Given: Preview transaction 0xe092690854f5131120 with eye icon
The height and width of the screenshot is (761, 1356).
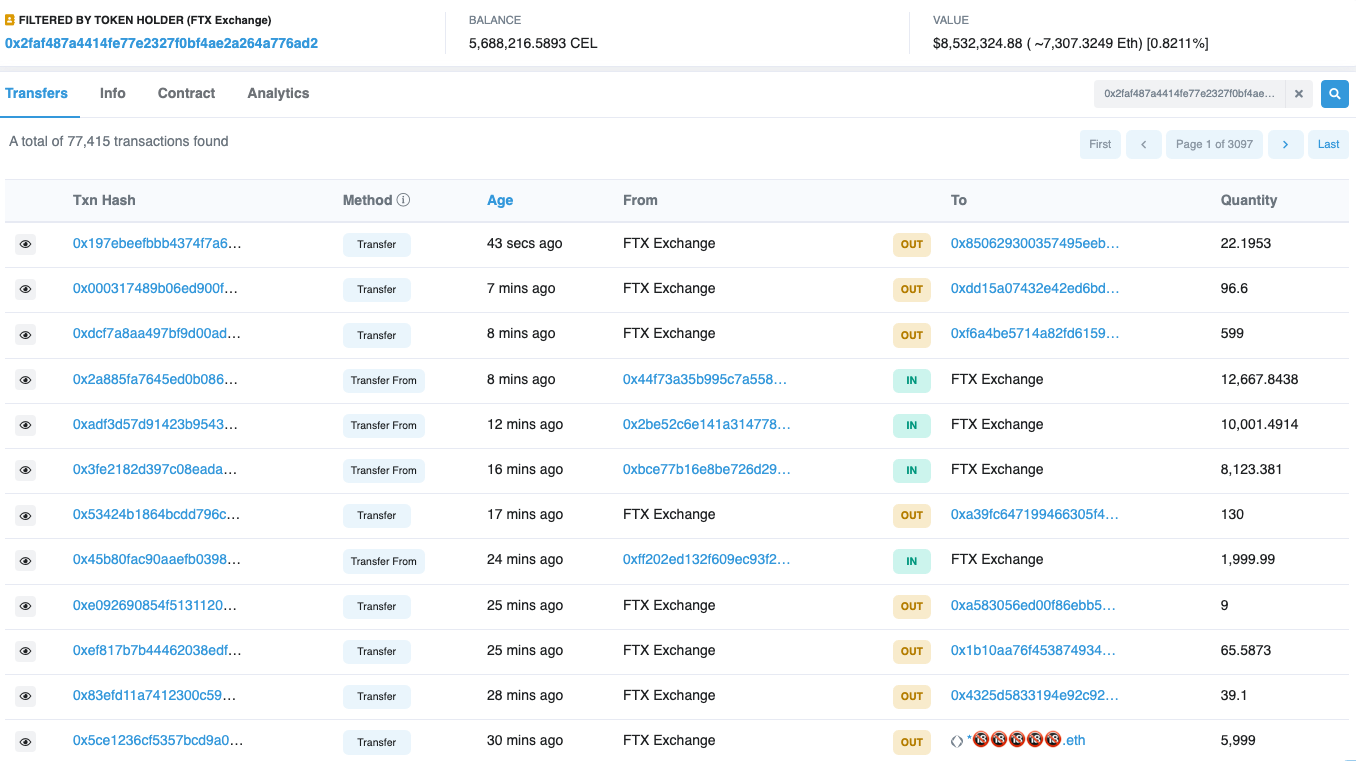Looking at the screenshot, I should click(25, 606).
